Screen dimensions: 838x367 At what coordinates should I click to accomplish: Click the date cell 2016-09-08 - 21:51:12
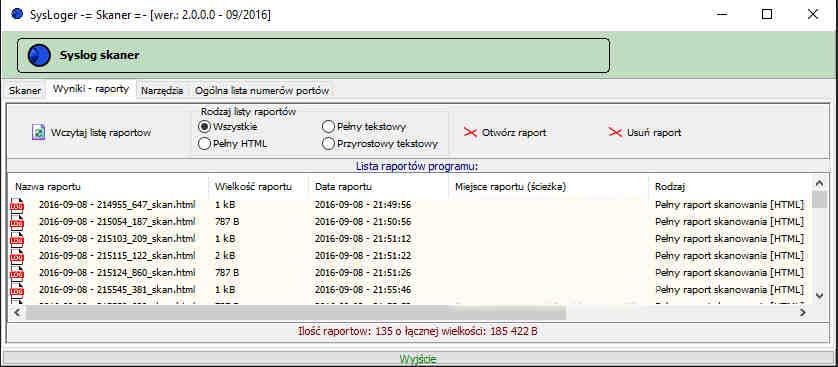[x=363, y=239]
